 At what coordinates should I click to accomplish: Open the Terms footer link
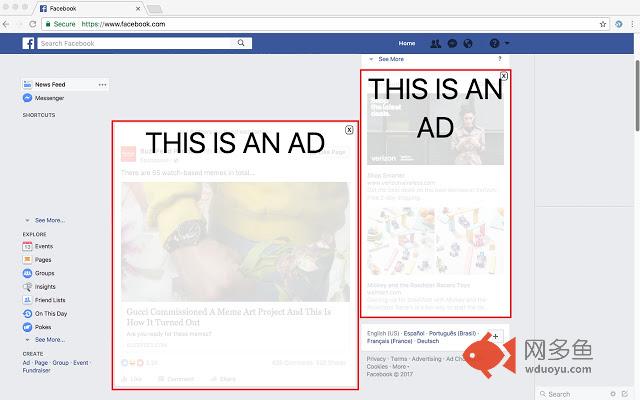tap(399, 359)
